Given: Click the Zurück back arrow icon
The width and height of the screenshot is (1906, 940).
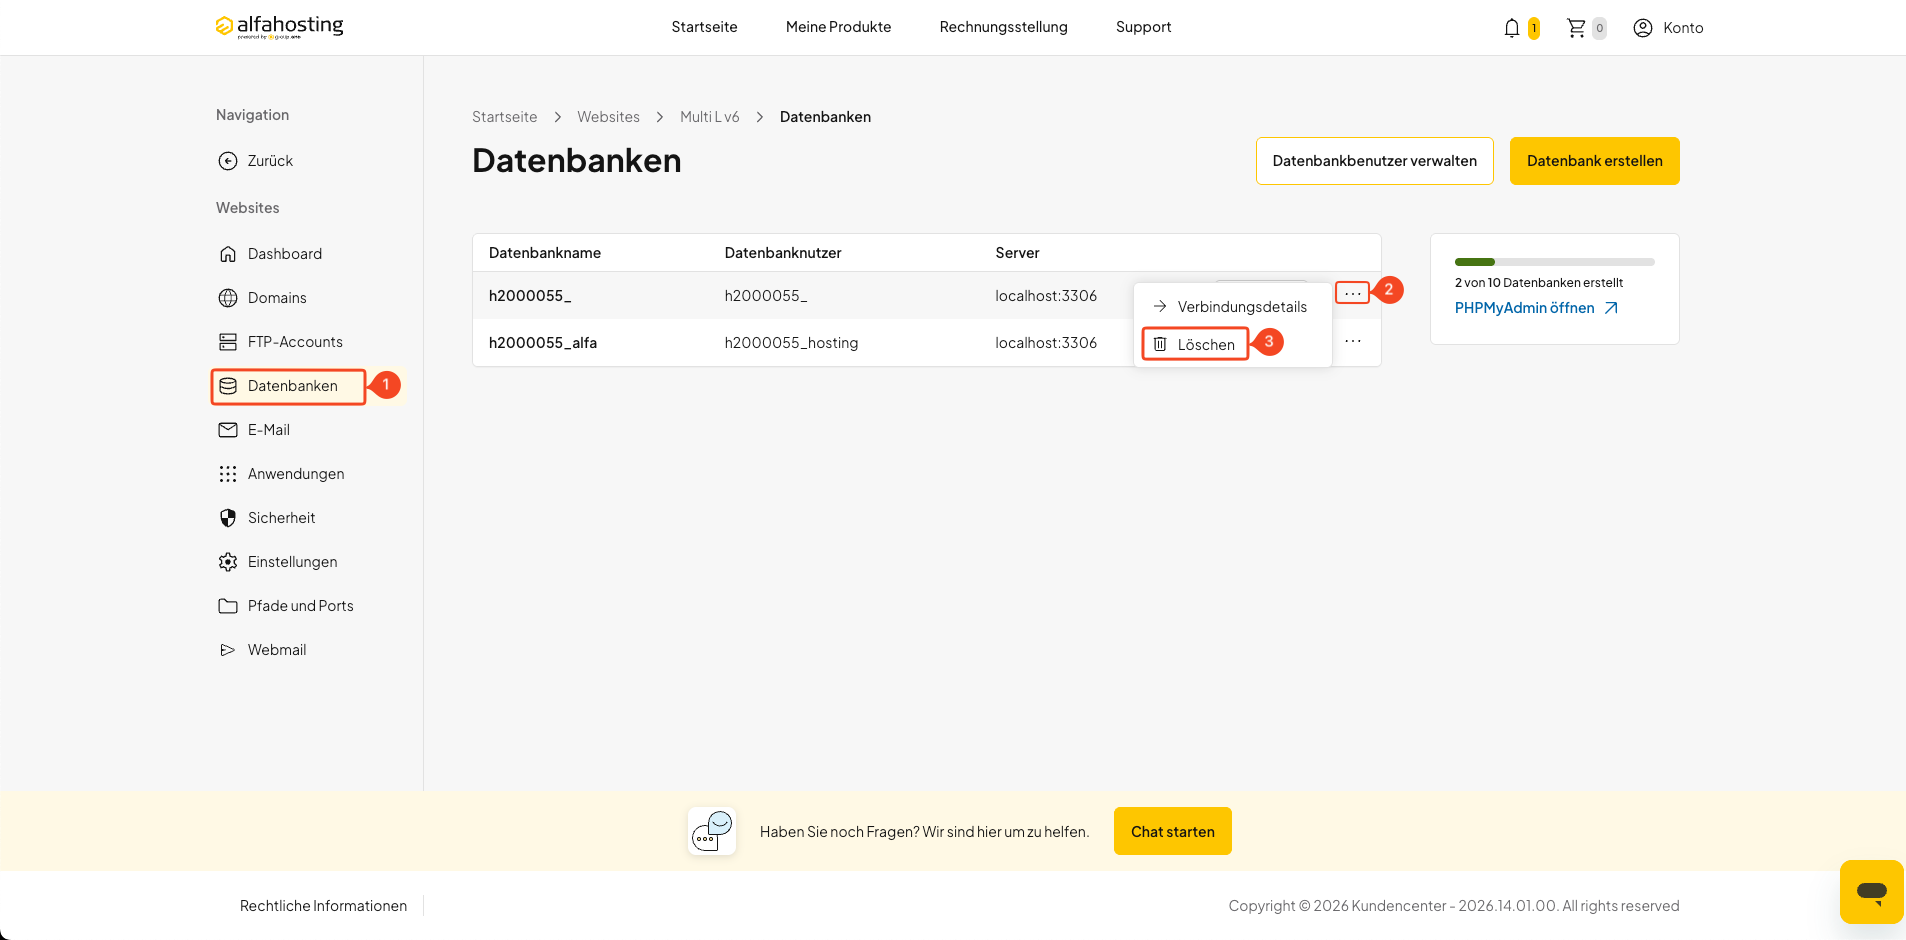Looking at the screenshot, I should point(228,161).
